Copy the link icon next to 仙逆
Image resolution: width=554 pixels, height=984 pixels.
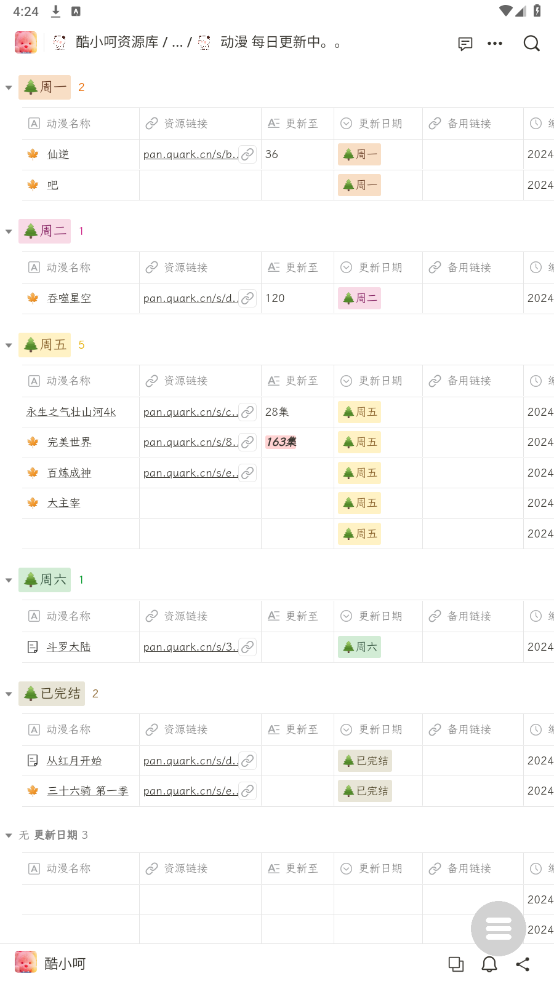coord(248,154)
